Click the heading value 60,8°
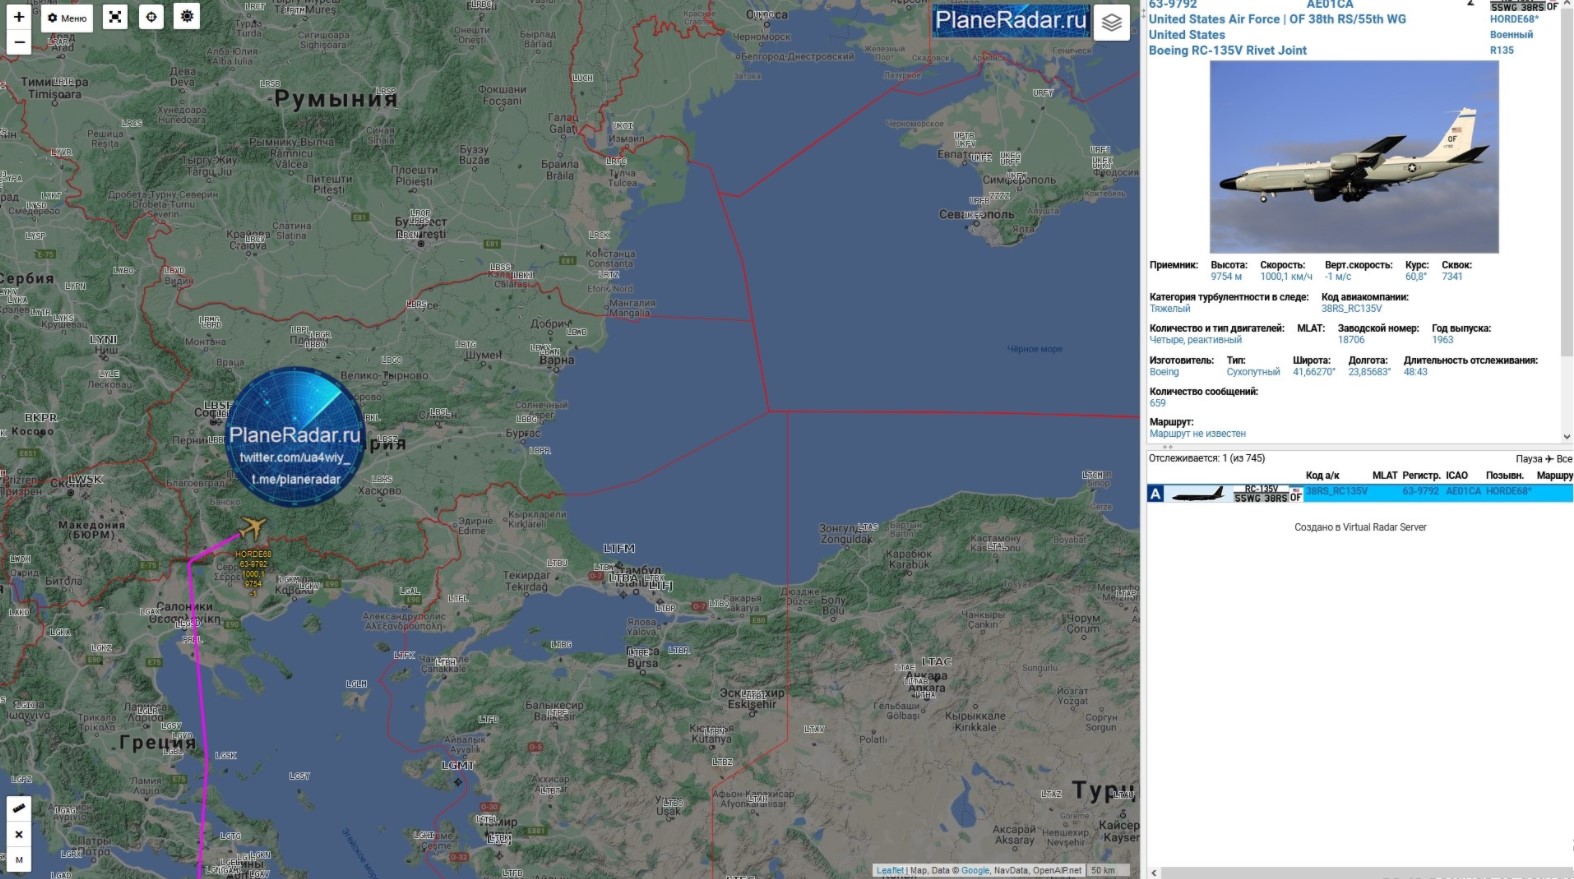Screen dimensions: 1574x879 [1416, 277]
